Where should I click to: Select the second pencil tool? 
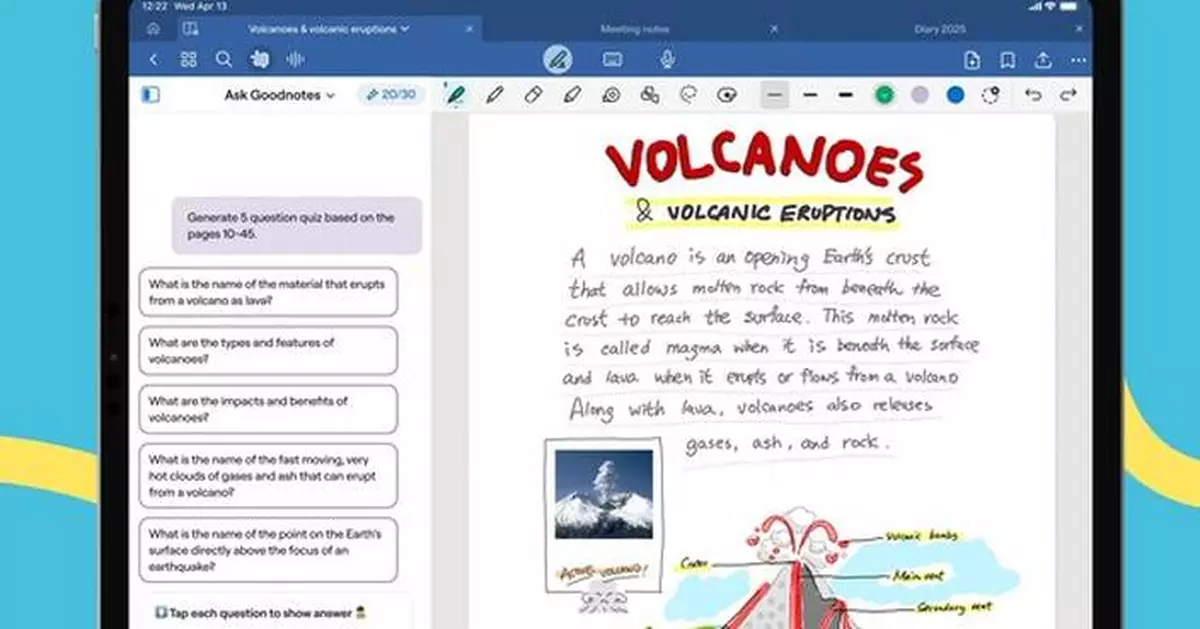click(494, 95)
